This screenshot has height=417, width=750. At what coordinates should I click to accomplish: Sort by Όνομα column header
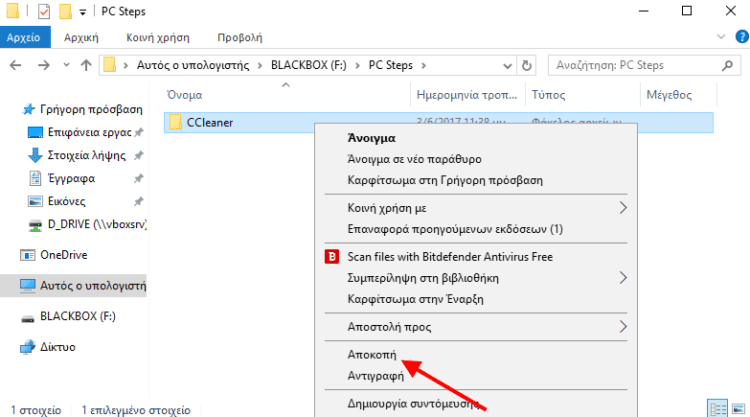click(185, 95)
